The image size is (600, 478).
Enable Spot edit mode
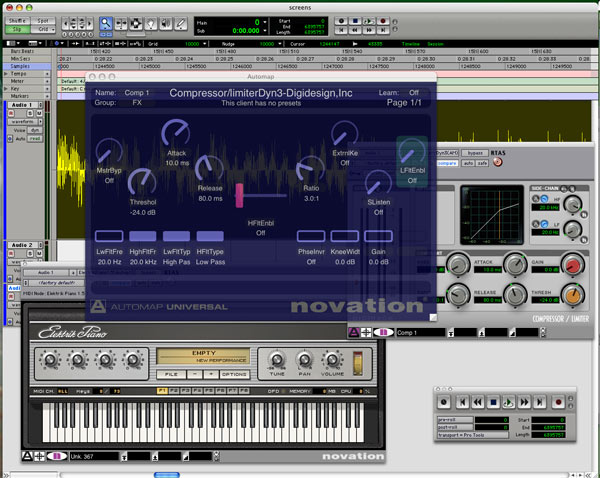(x=43, y=21)
